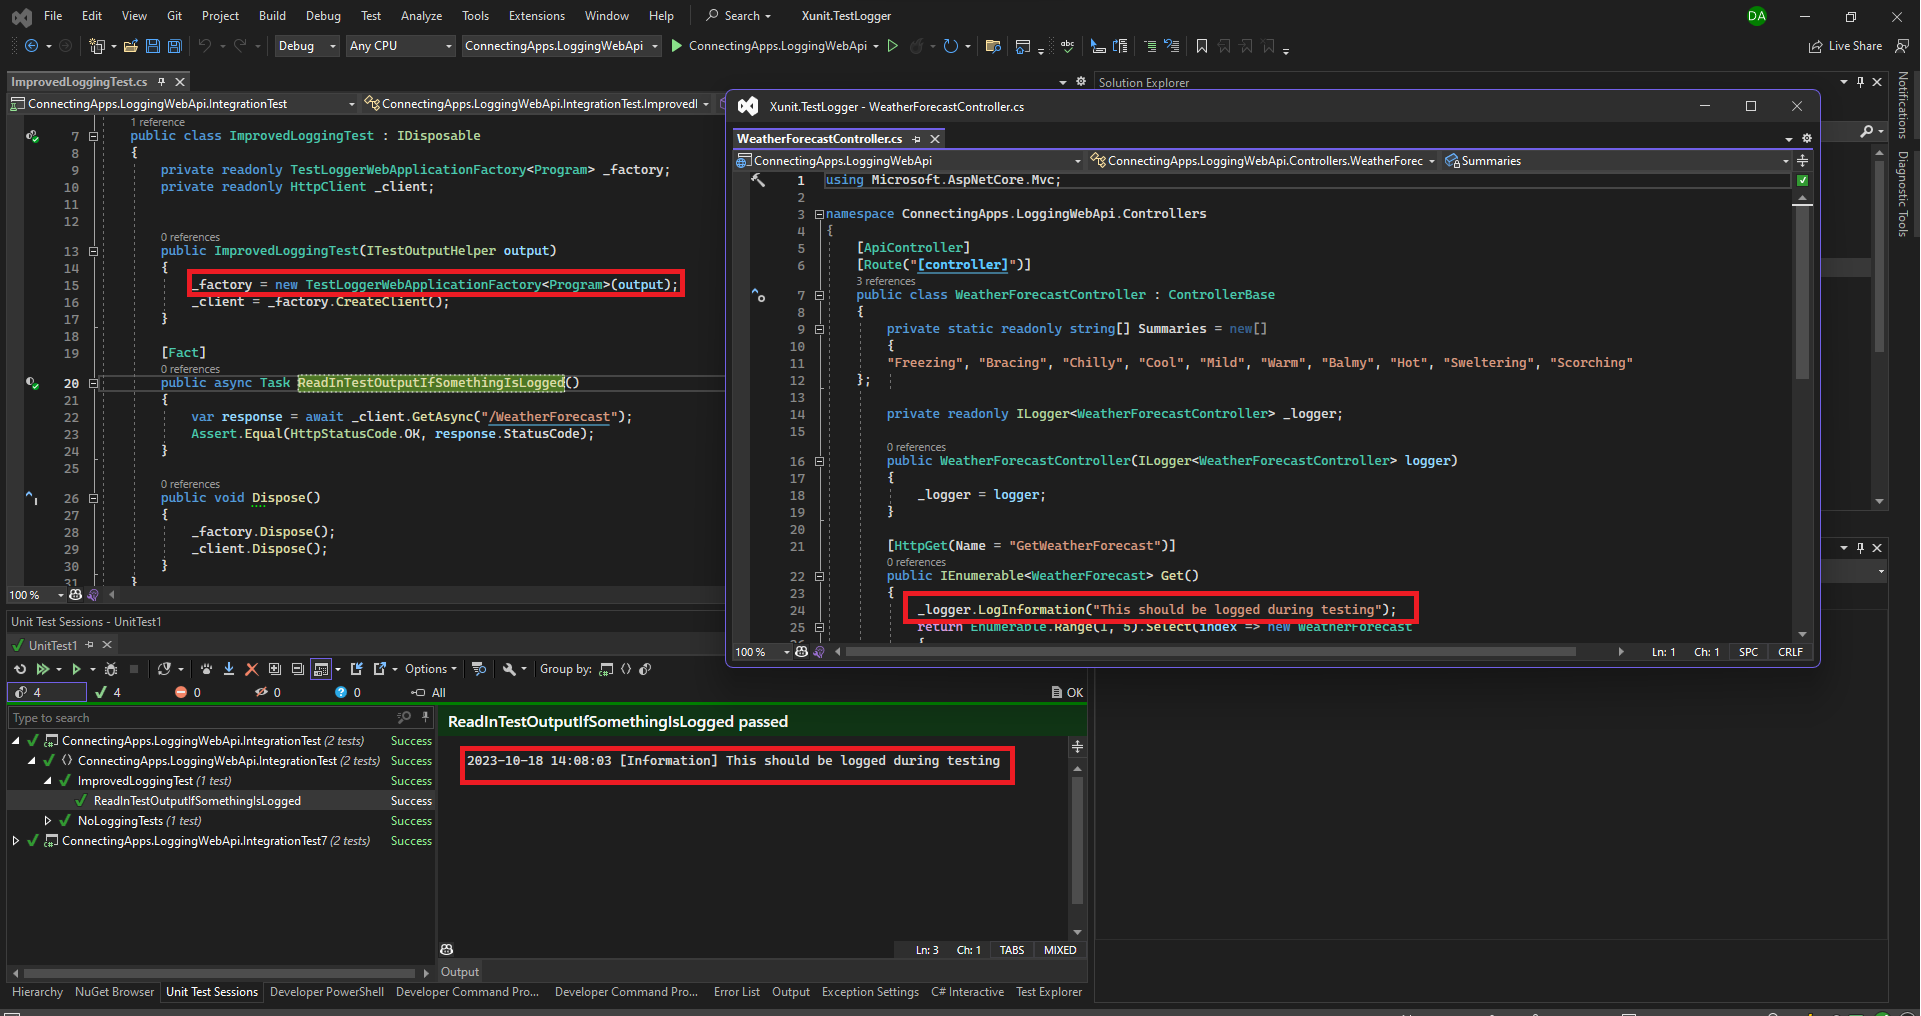The width and height of the screenshot is (1921, 1016).
Task: Open the Build menu
Action: 272,16
